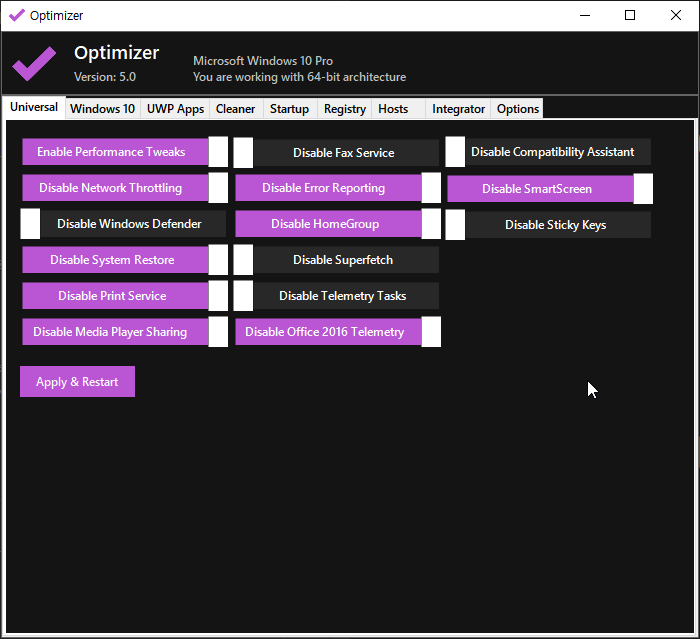Image resolution: width=700 pixels, height=639 pixels.
Task: Toggle Disable Compatibility Assistant switch
Action: (548, 152)
